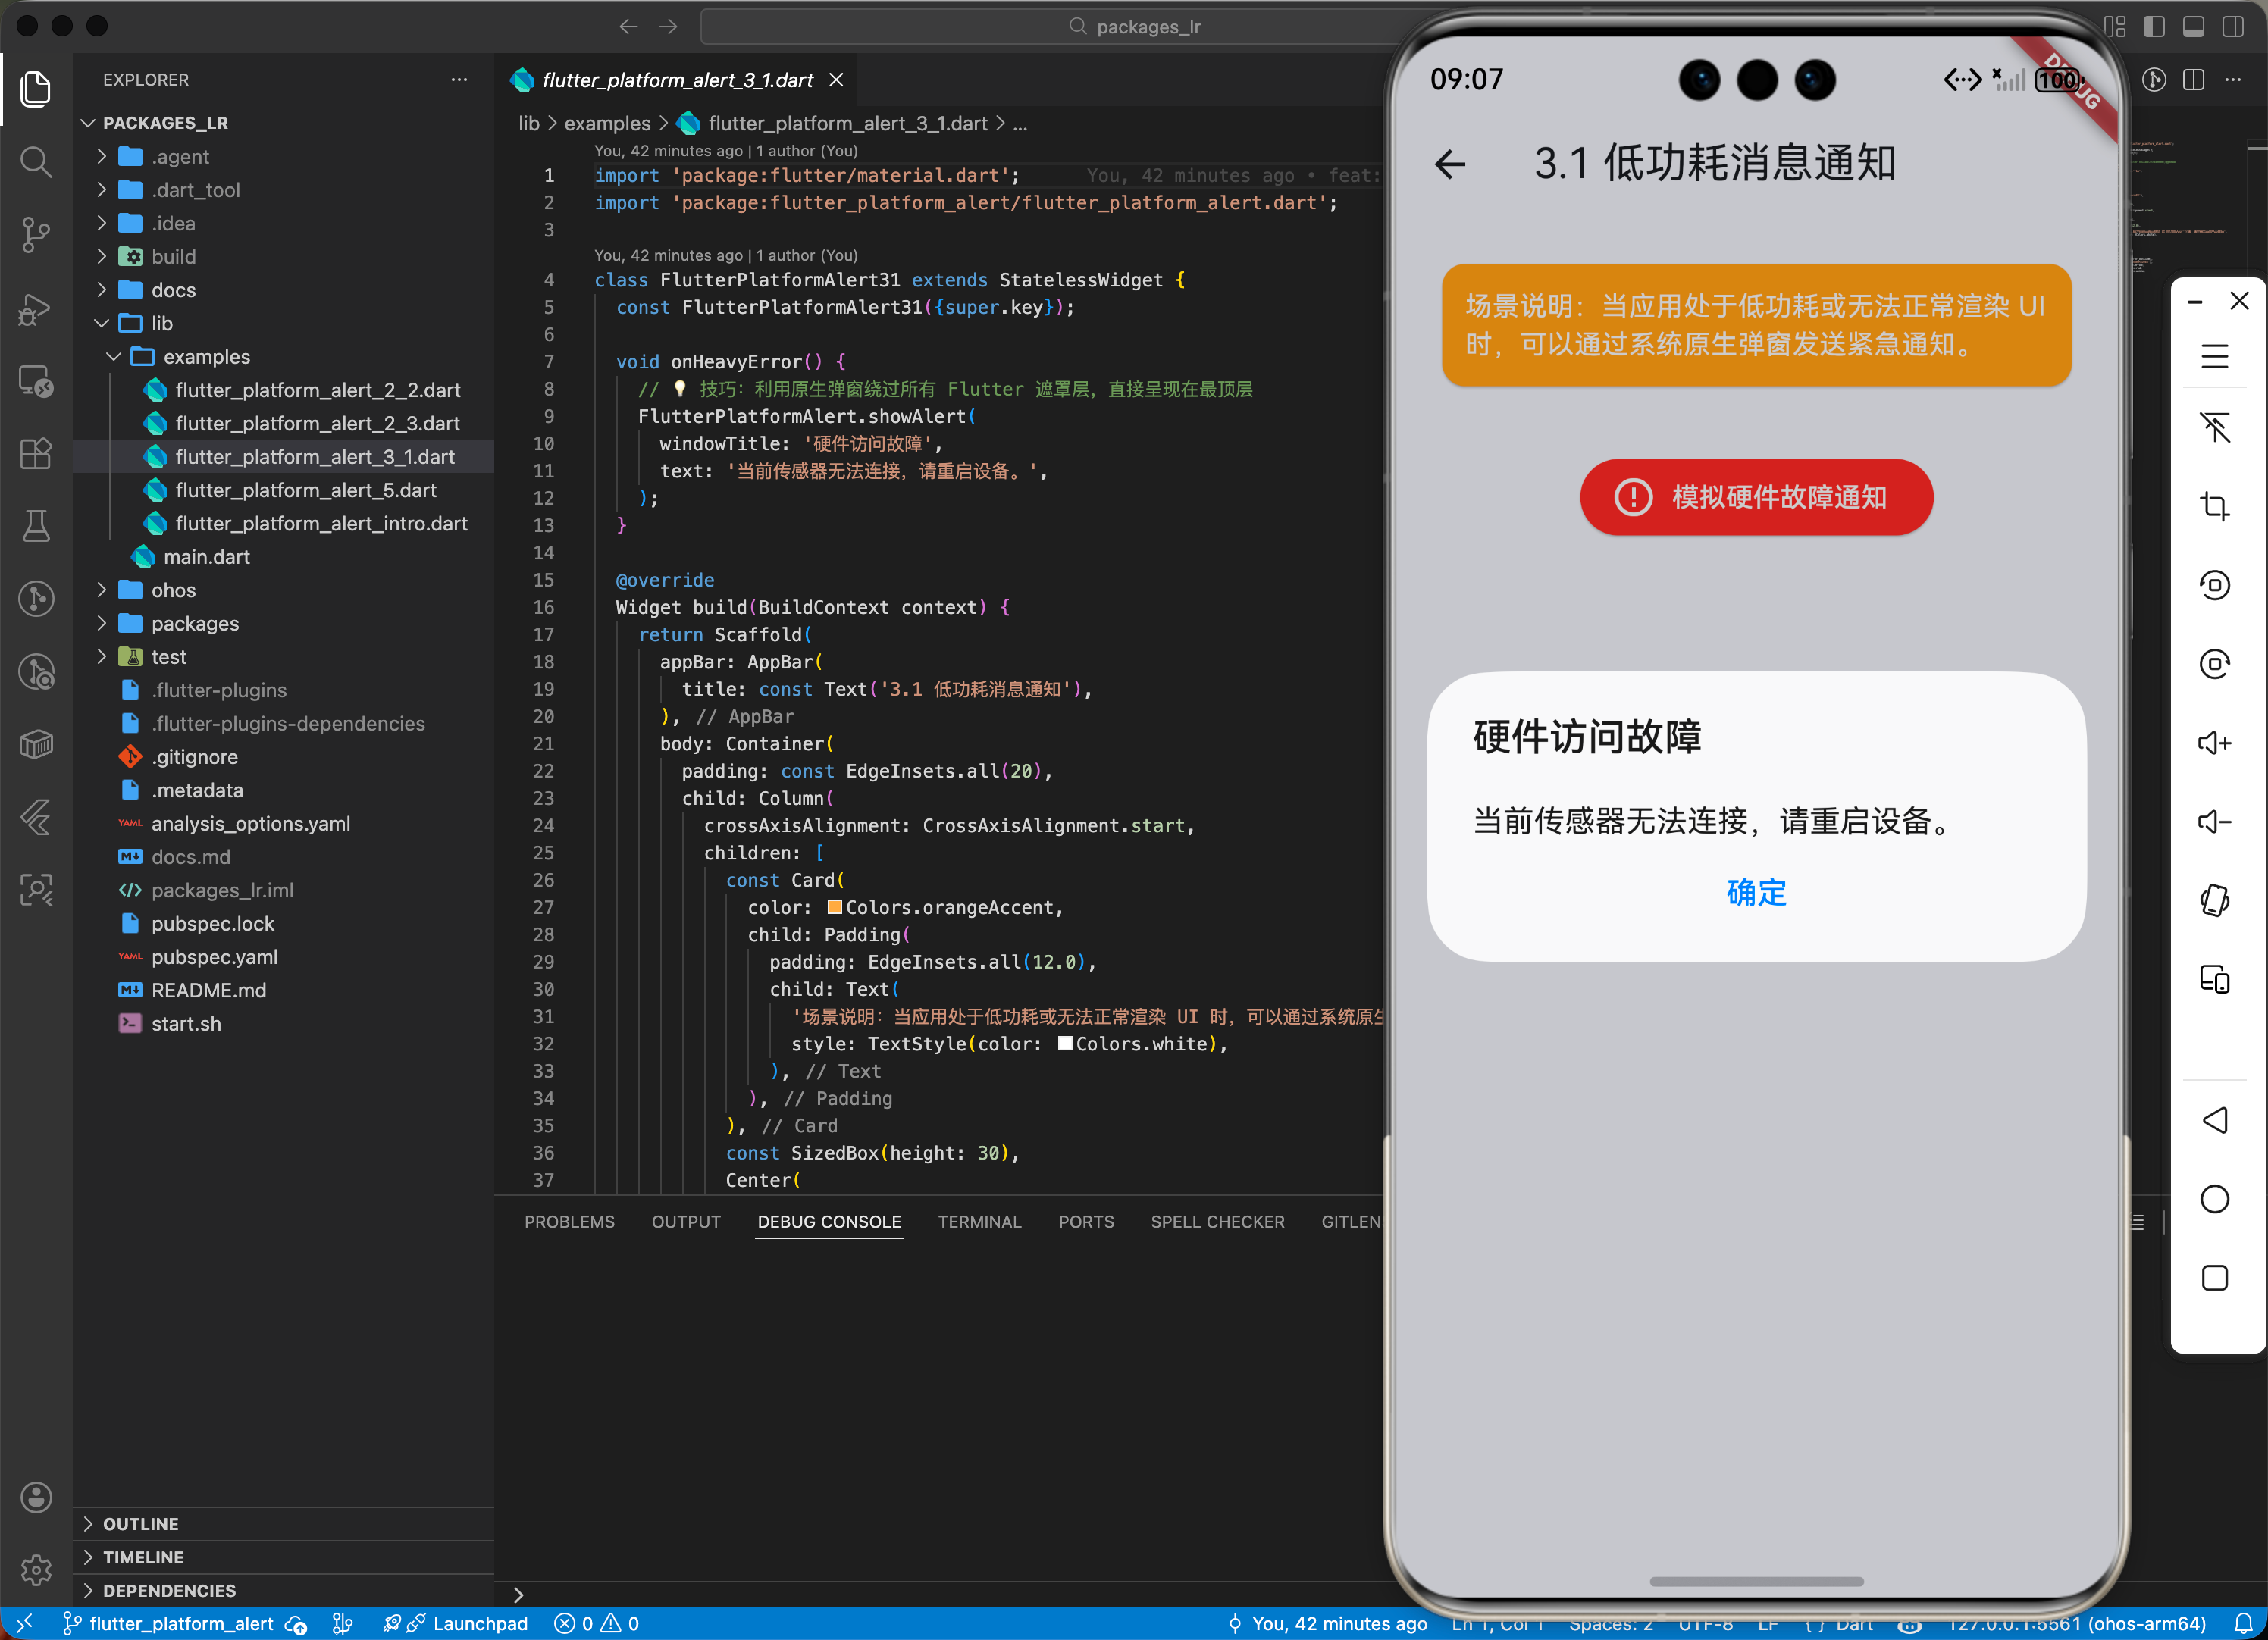Open the Search view in activity bar

tap(36, 161)
